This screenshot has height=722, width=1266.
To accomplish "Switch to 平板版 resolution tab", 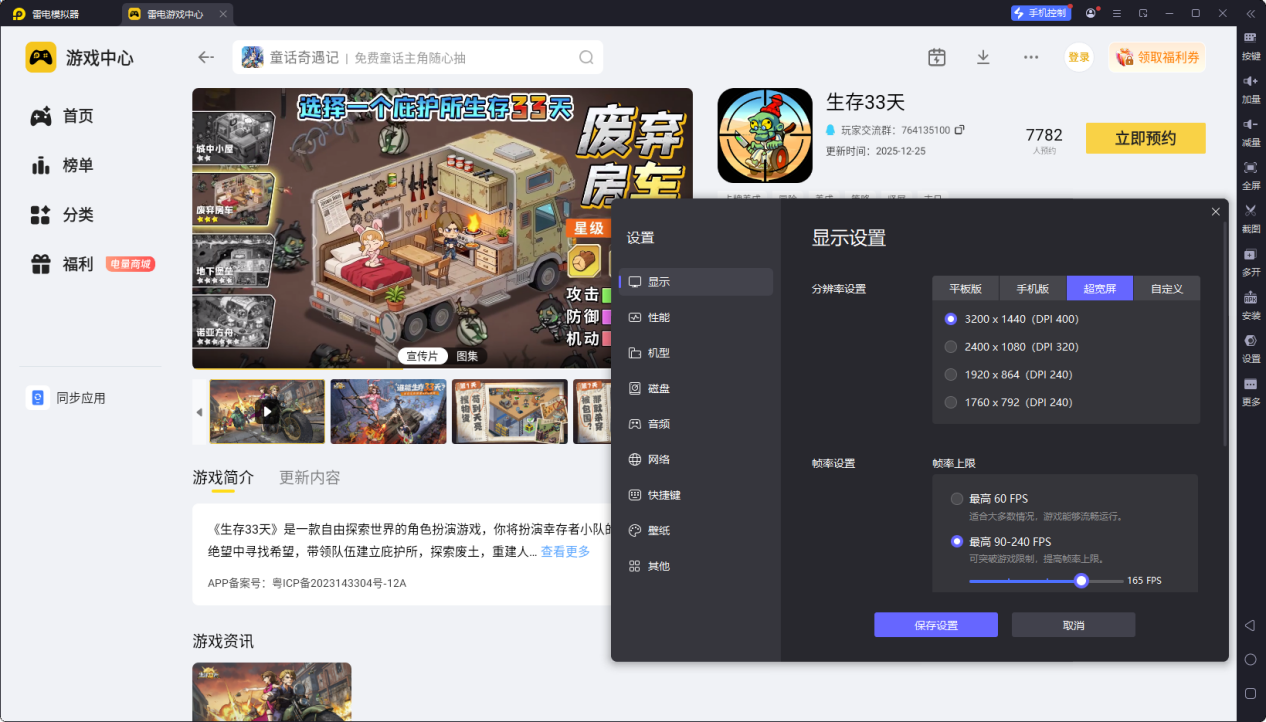I will [966, 288].
